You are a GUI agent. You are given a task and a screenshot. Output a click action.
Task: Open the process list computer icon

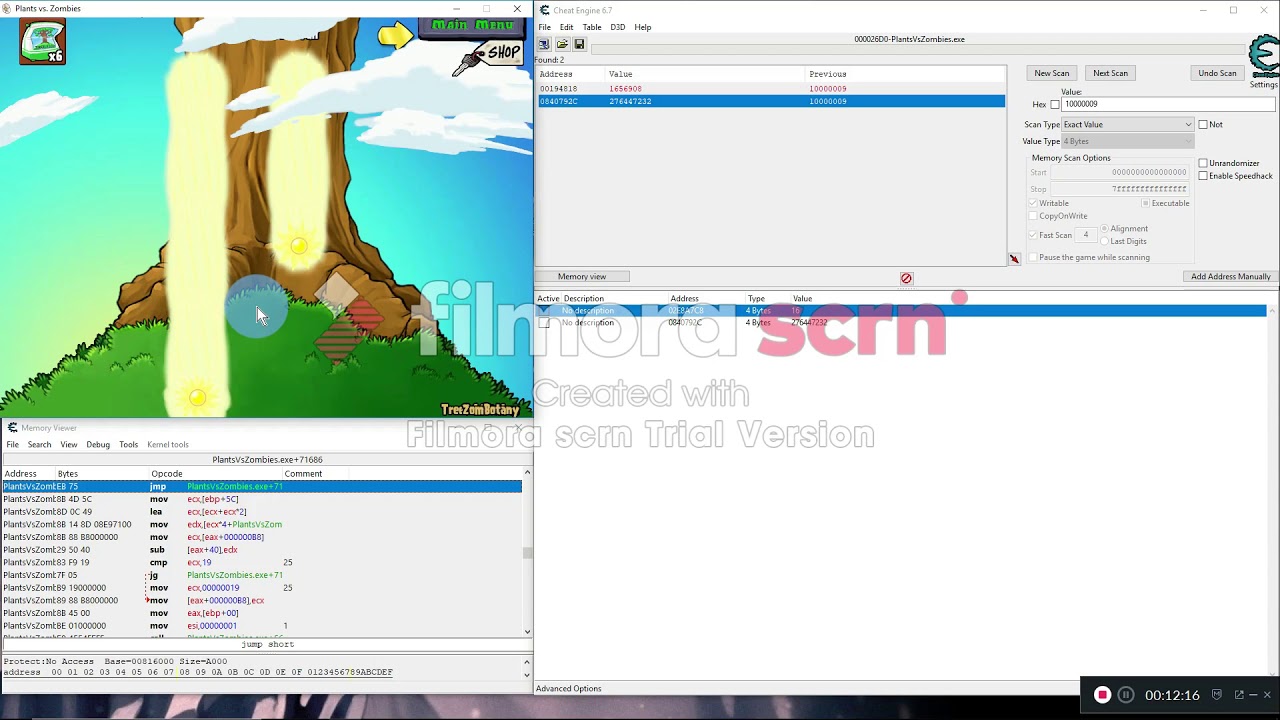click(x=544, y=44)
